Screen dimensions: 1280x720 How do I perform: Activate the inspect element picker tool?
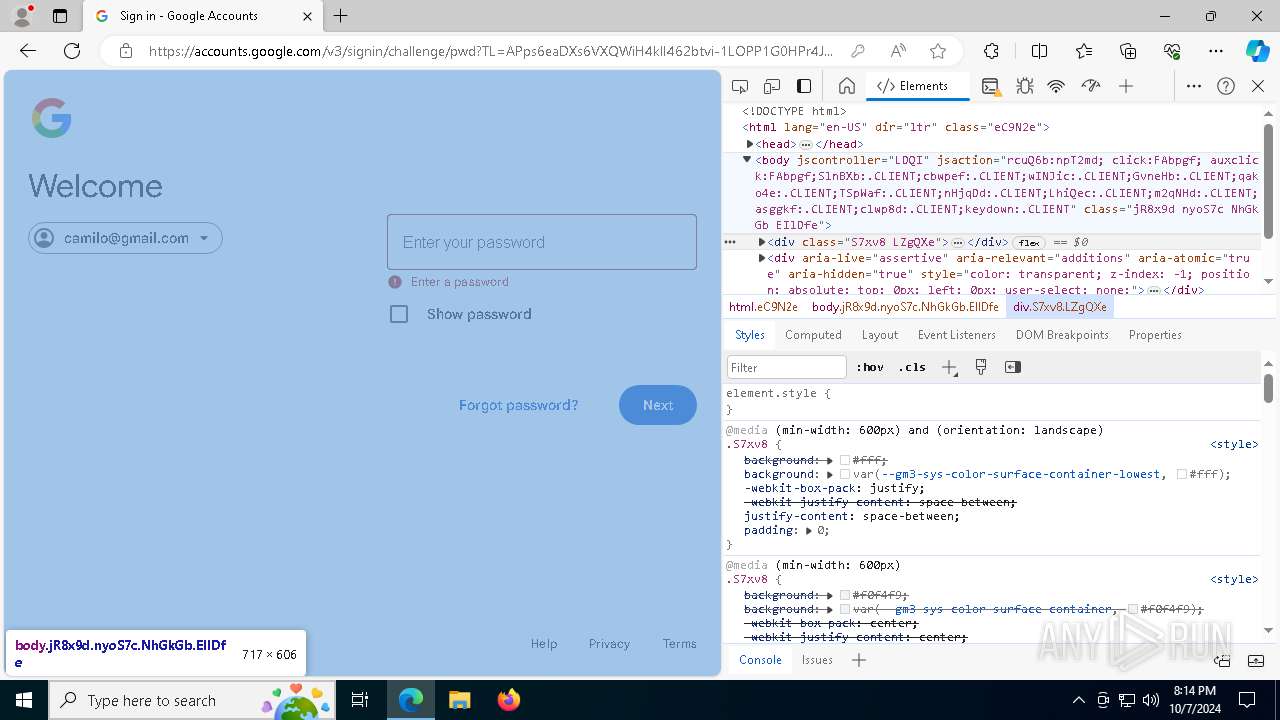740,87
